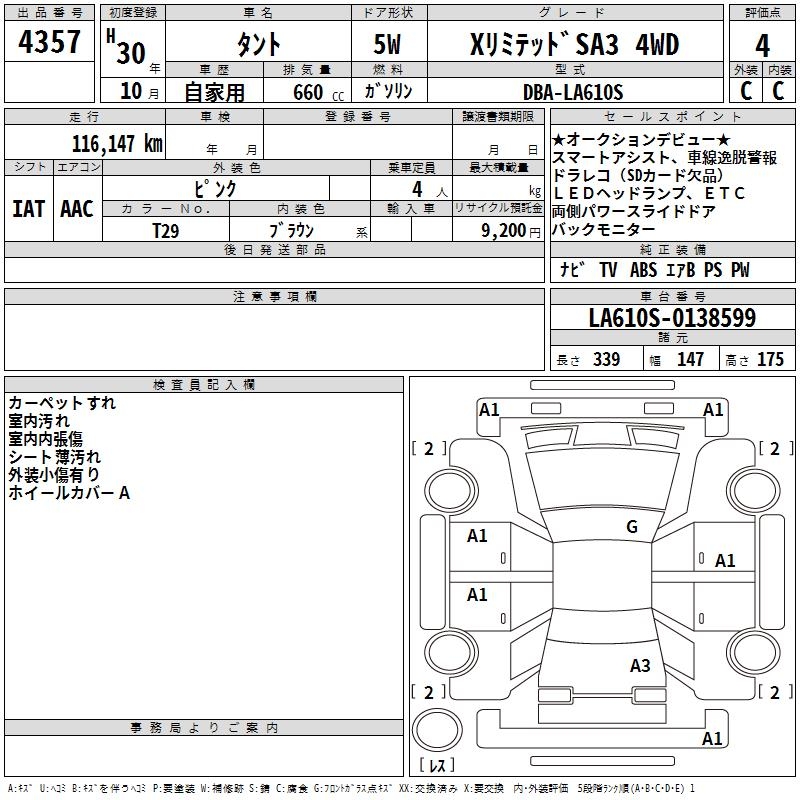Click the evaluation score 4

[763, 44]
